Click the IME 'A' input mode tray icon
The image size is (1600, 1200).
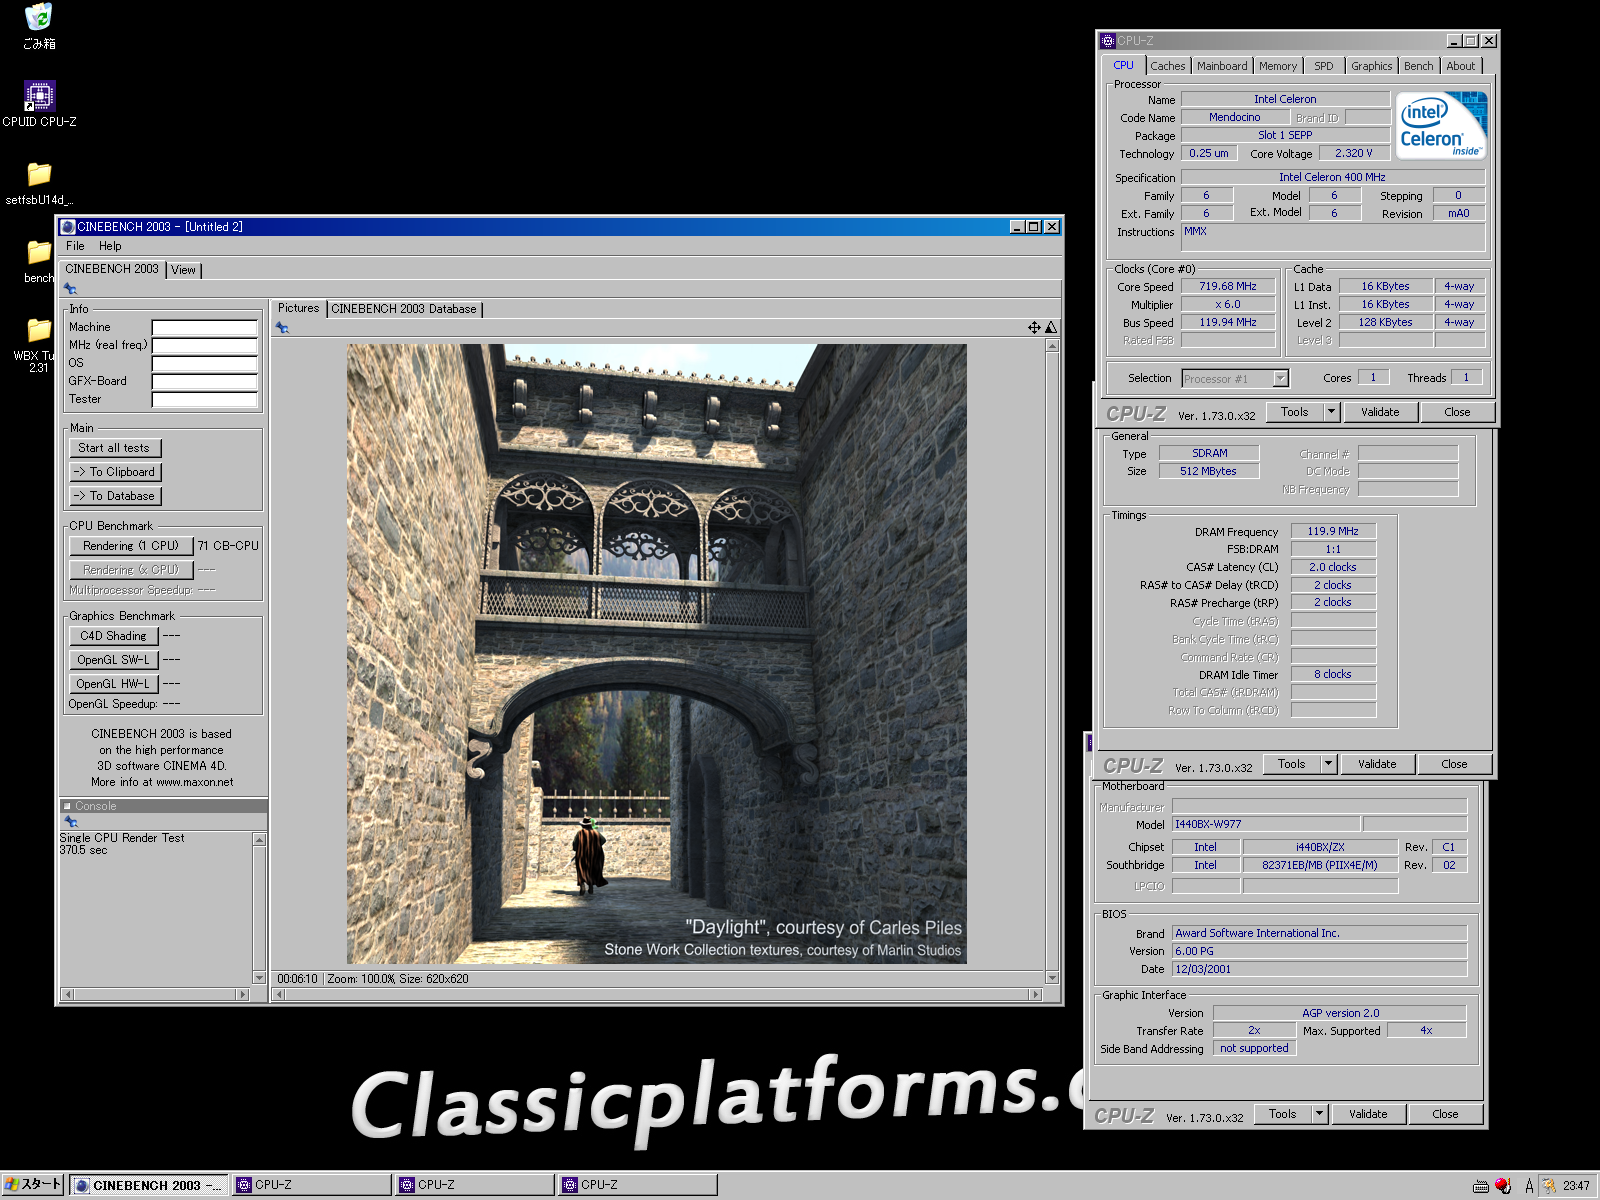[1529, 1186]
